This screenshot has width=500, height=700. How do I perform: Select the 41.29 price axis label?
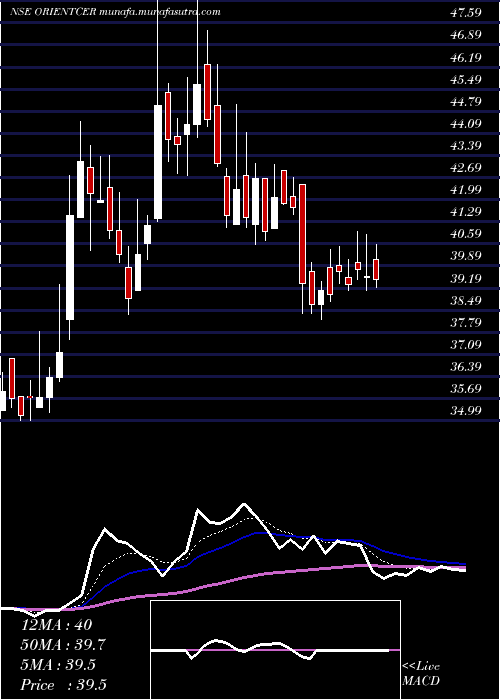click(x=466, y=212)
